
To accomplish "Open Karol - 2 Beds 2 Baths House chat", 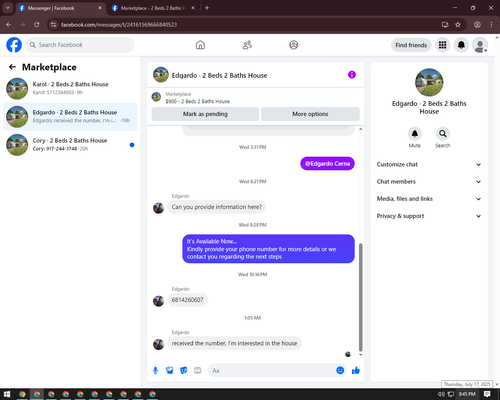I will pyautogui.click(x=70, y=88).
